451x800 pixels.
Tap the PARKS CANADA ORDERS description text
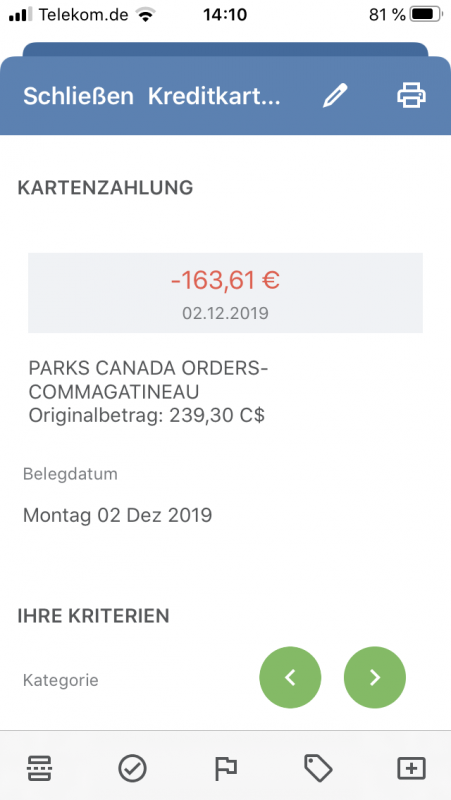147,380
